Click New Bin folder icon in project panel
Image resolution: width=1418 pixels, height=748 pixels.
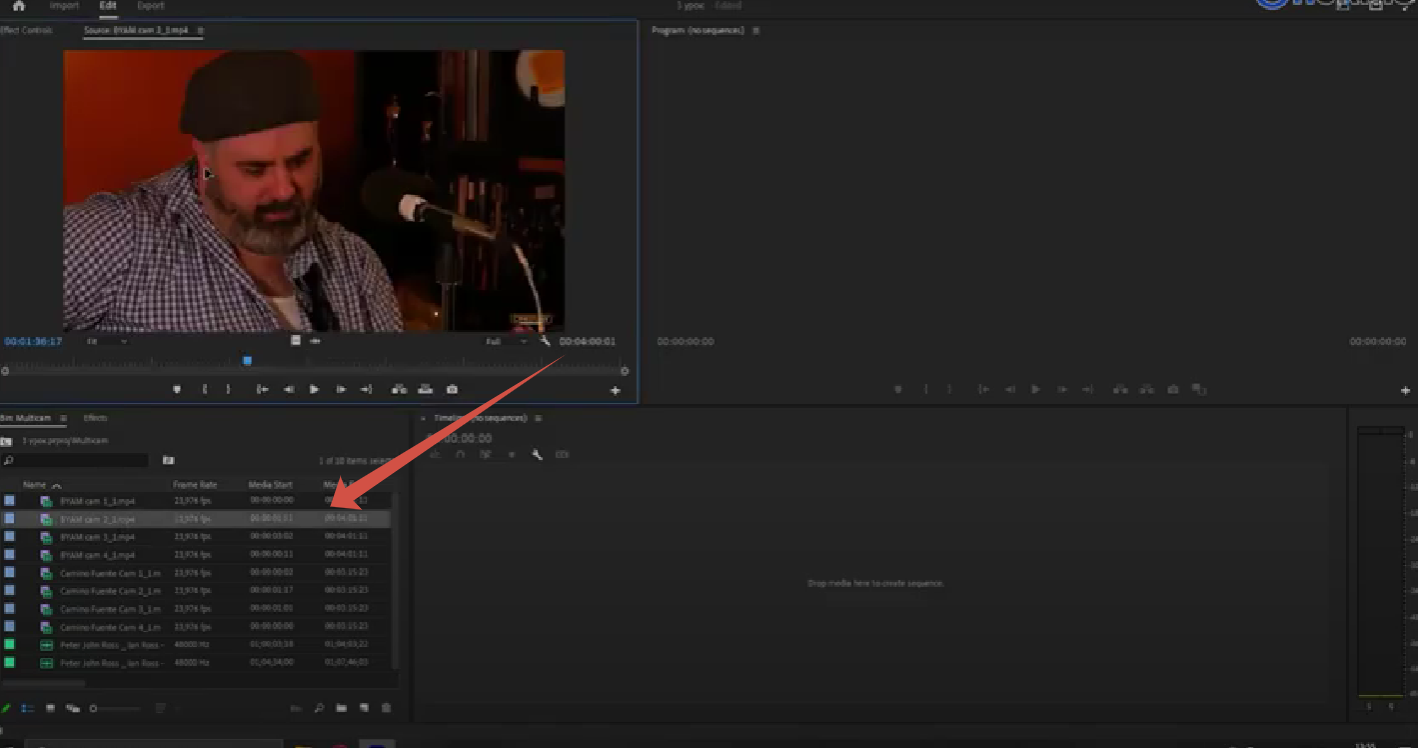click(341, 708)
